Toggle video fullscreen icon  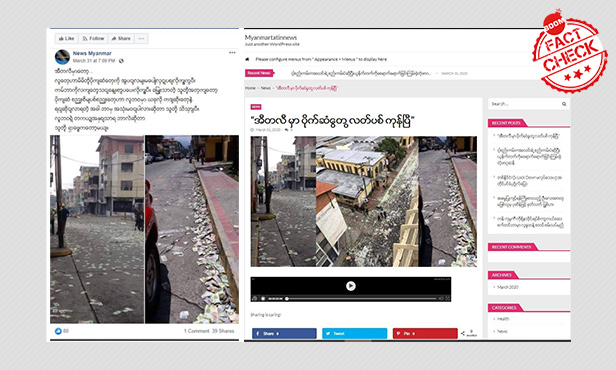pos(447,299)
